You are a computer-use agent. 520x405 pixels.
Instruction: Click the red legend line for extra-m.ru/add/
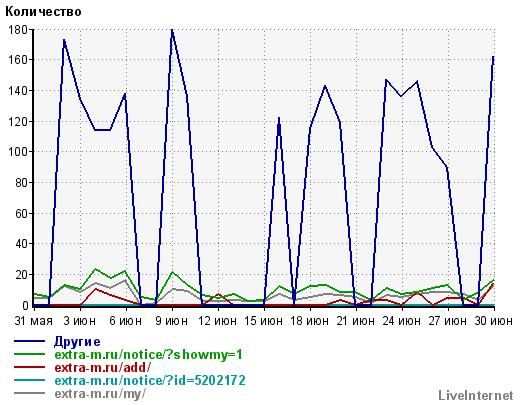(x=29, y=367)
